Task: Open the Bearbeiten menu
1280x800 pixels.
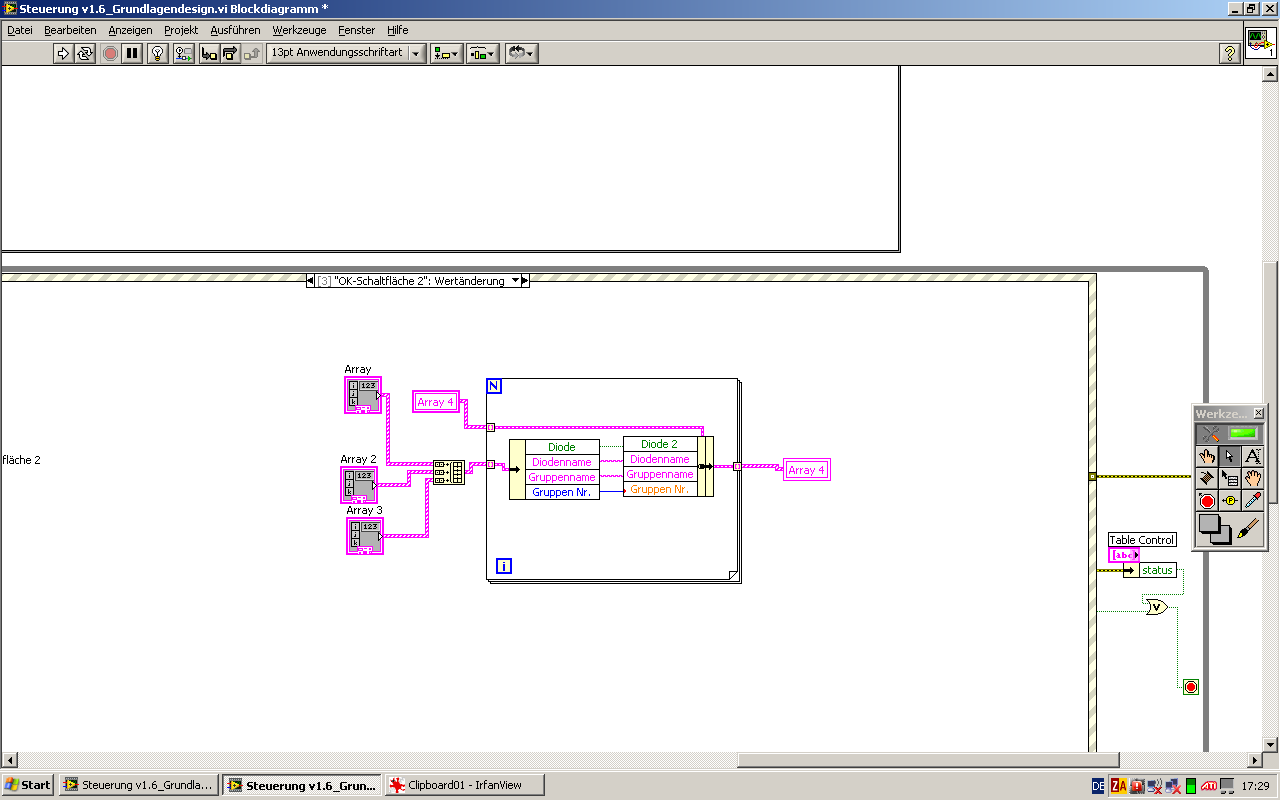Action: (x=70, y=30)
